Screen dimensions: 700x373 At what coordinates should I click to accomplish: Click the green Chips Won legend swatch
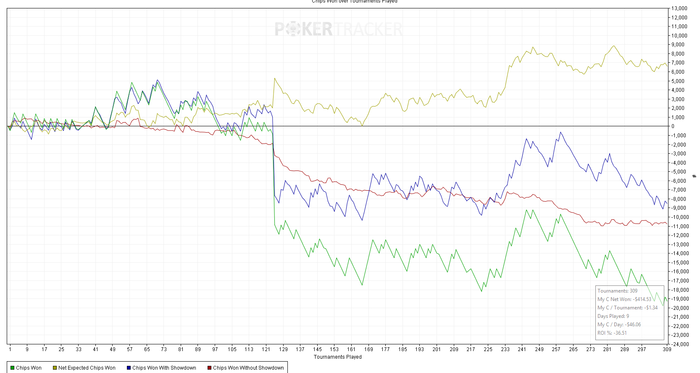12,368
